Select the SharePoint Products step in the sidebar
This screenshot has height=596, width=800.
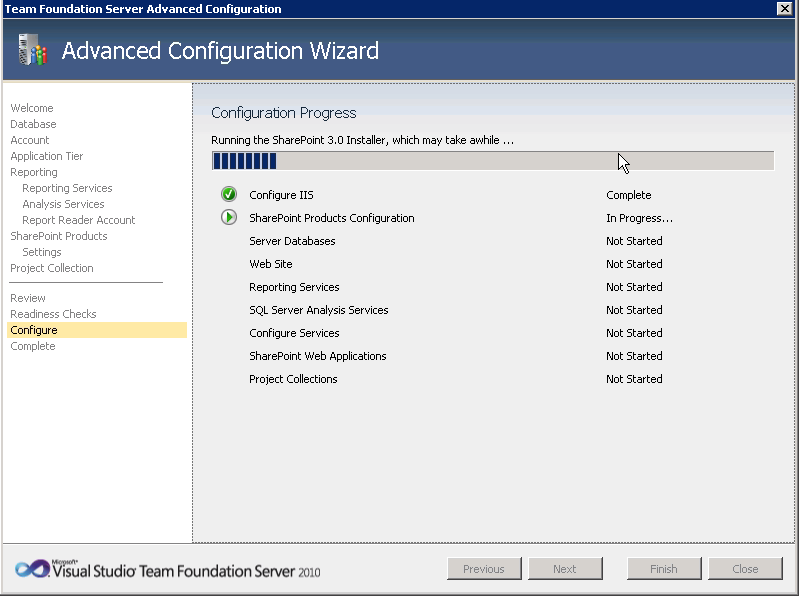pyautogui.click(x=59, y=236)
